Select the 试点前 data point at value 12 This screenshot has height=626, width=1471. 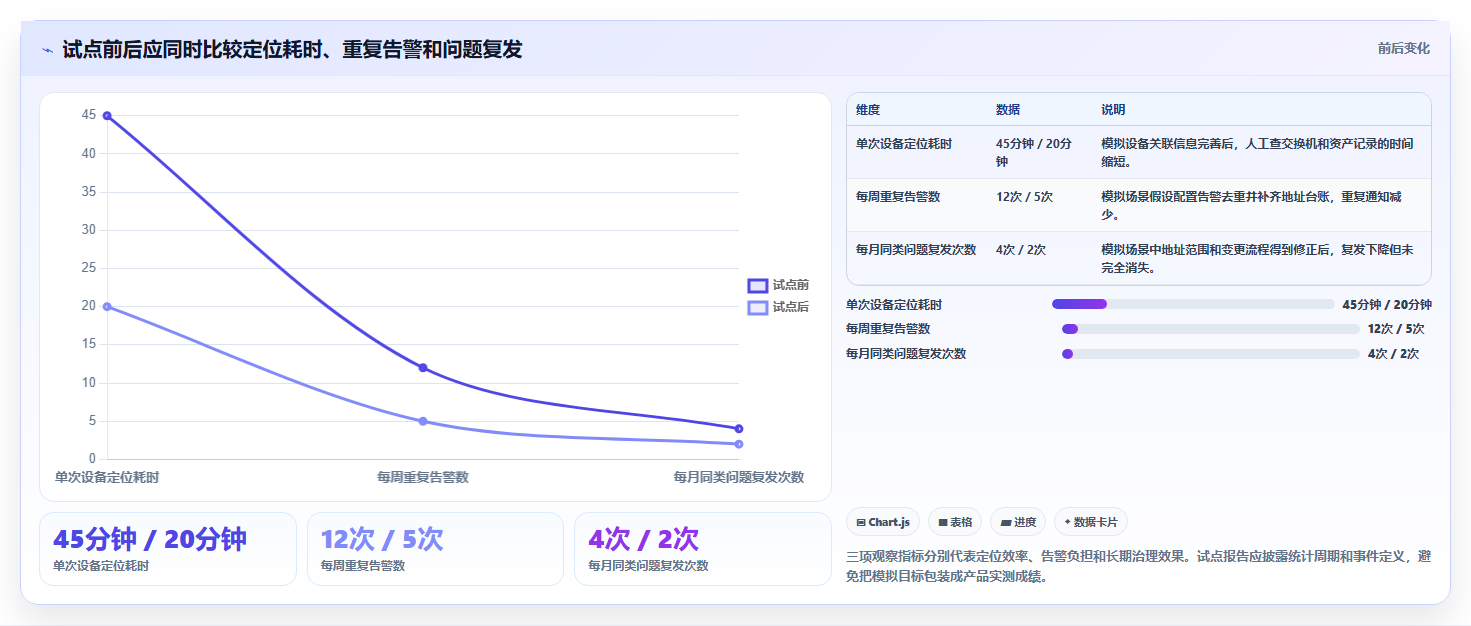tap(423, 368)
